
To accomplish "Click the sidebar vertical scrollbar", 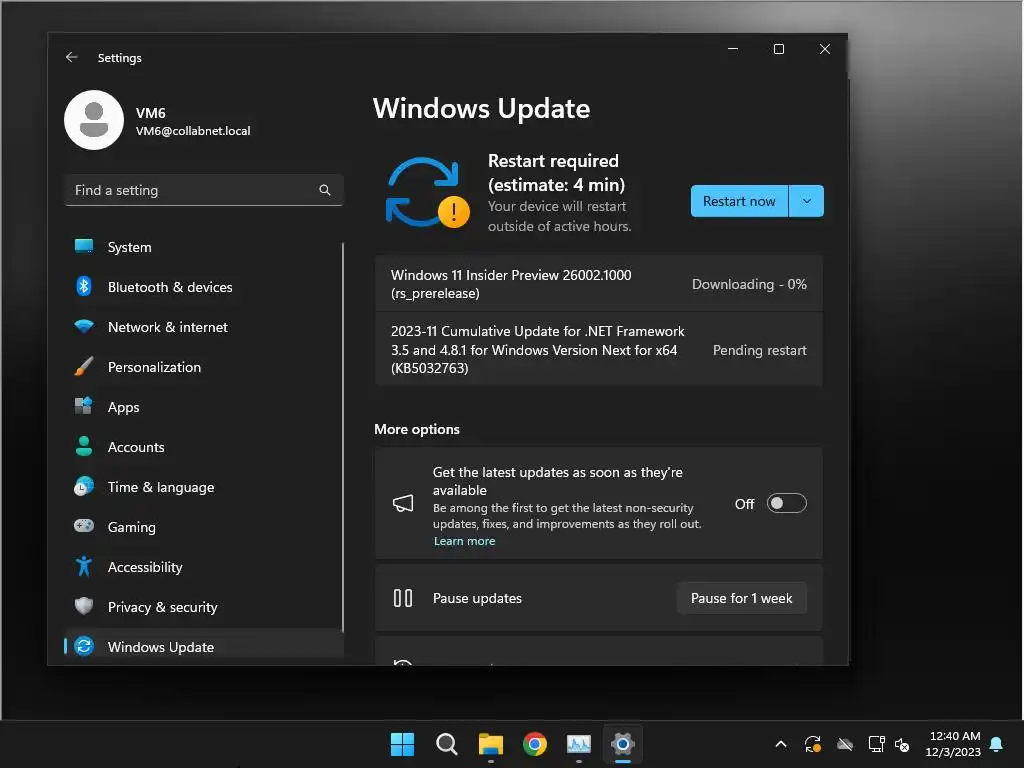I will pyautogui.click(x=342, y=438).
